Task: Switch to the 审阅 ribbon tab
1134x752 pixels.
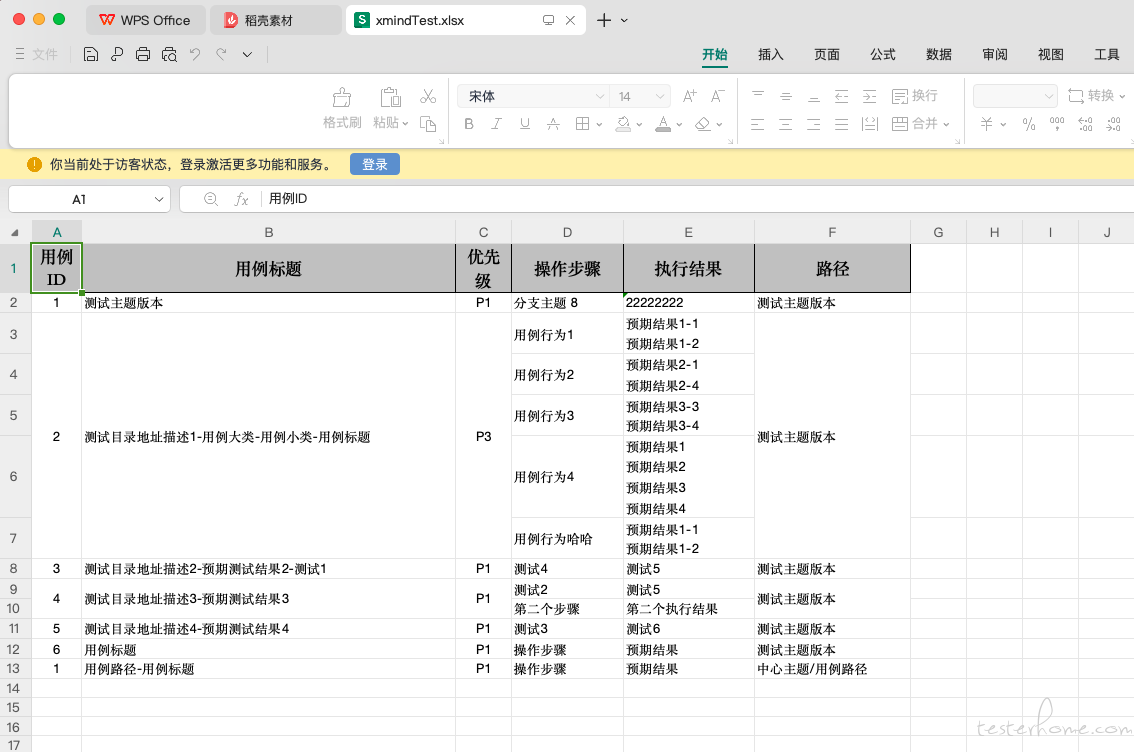Action: coord(994,54)
